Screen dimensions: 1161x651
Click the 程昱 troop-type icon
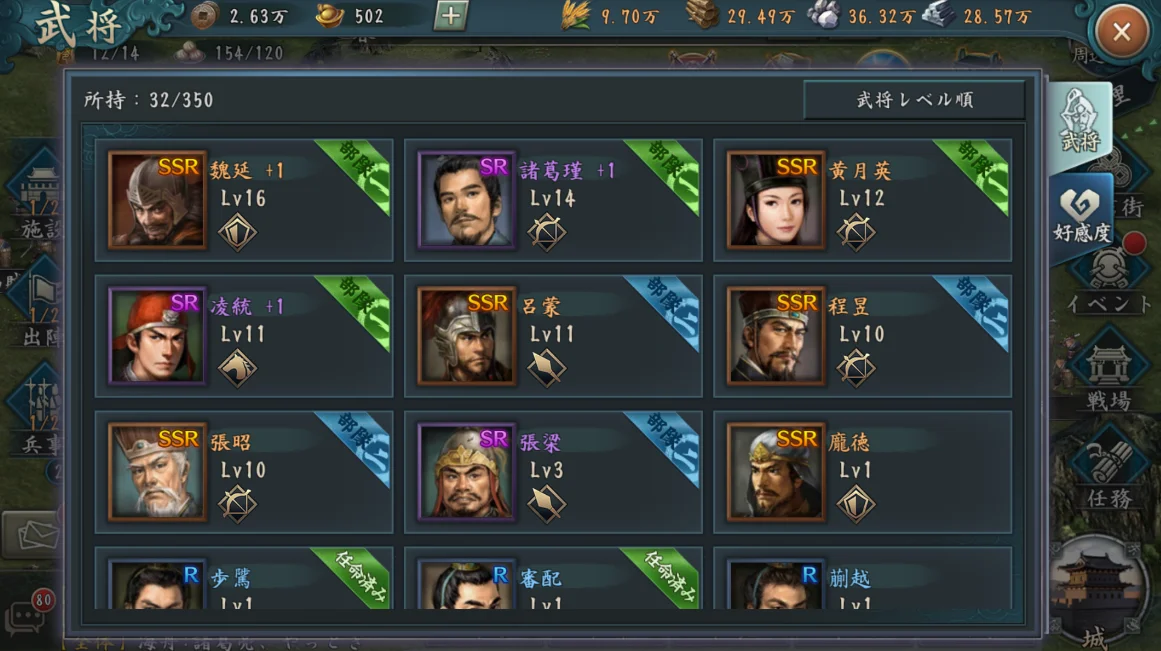pos(856,368)
